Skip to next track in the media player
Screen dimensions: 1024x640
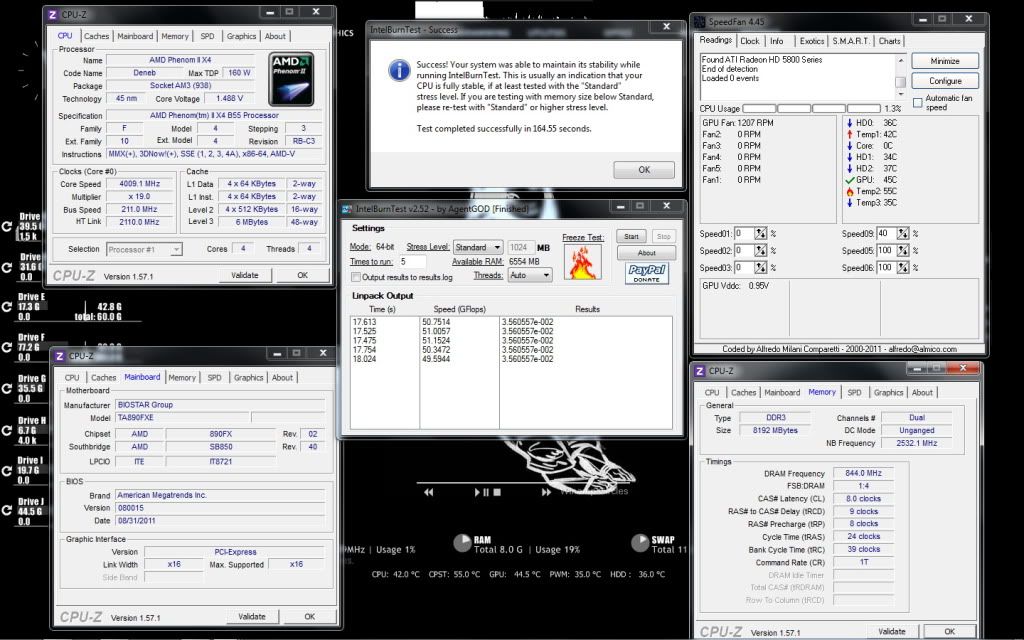coord(546,492)
